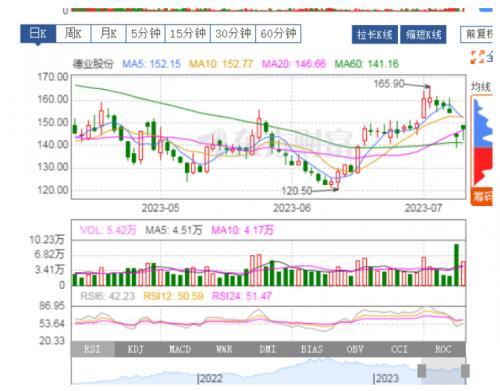500x391 pixels.
Task: Switch to the BIAS indicator
Action: point(312,349)
